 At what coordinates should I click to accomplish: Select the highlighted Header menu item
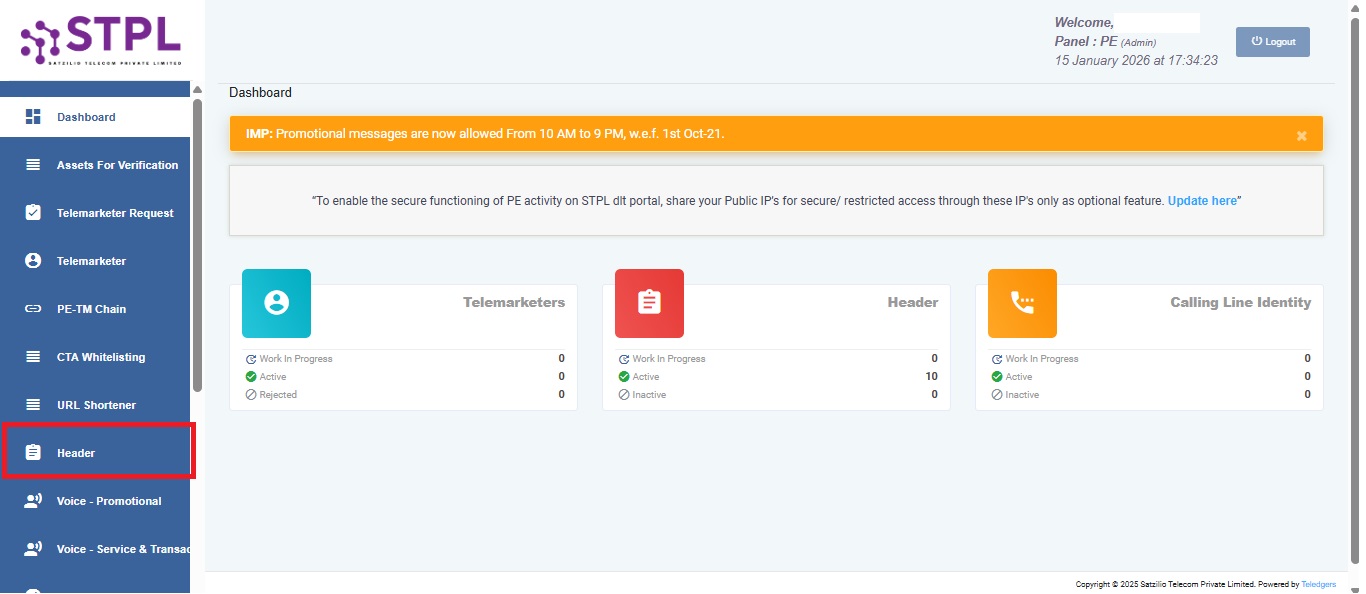point(76,452)
